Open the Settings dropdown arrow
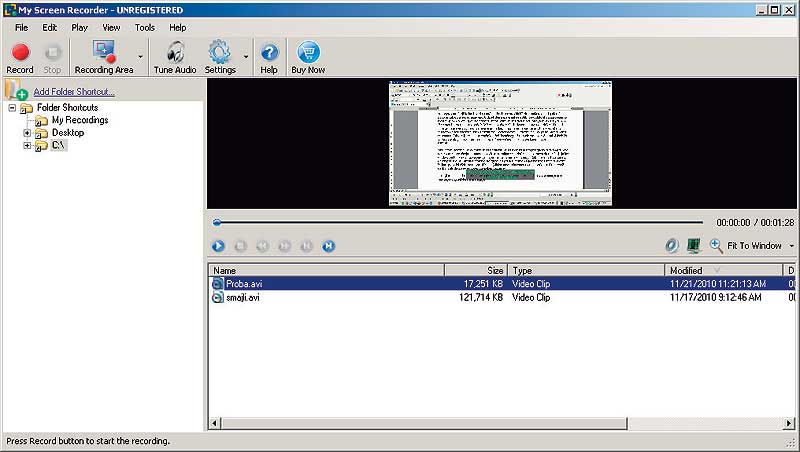This screenshot has width=800, height=452. pos(245,57)
